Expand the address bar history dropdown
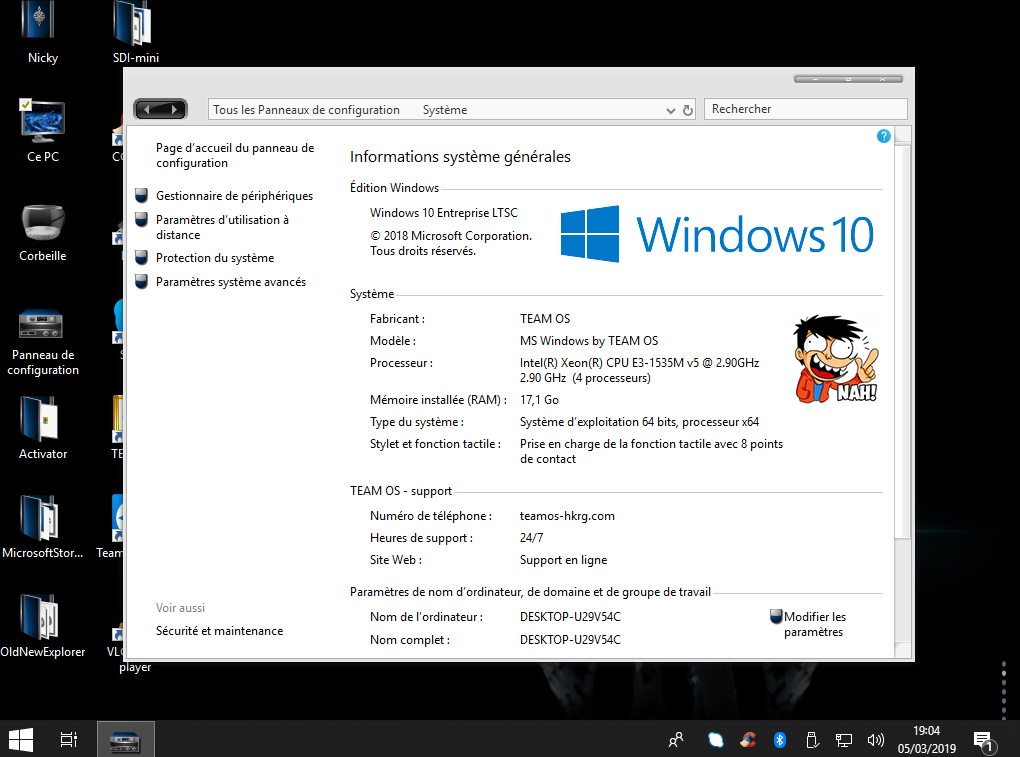The width and height of the screenshot is (1020, 757). [x=671, y=111]
